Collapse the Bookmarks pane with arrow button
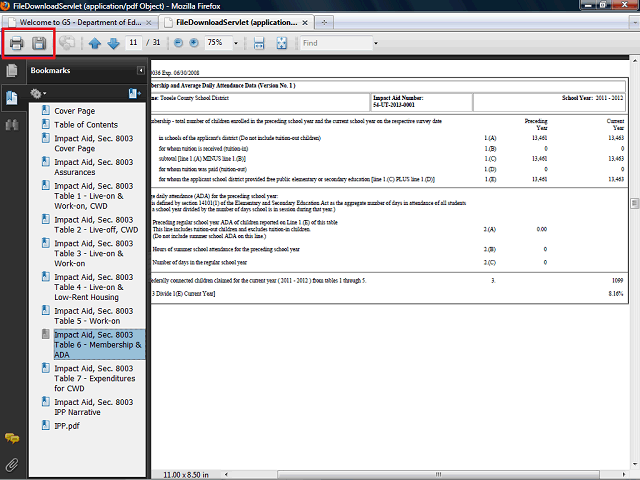640x480 pixels. tap(141, 71)
